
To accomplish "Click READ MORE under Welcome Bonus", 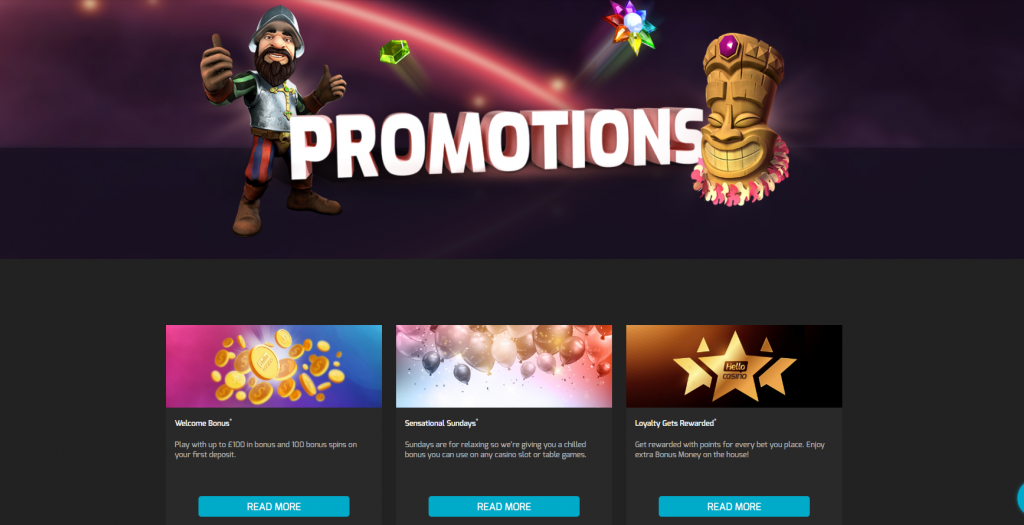I will (274, 506).
